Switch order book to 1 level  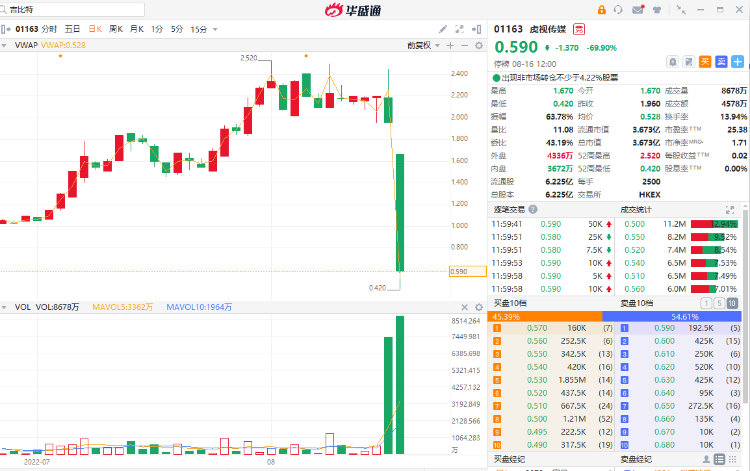coord(706,303)
